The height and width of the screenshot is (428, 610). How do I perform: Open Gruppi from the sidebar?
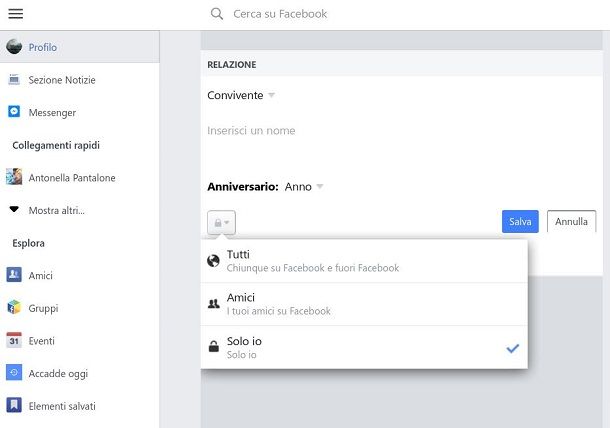(43, 308)
